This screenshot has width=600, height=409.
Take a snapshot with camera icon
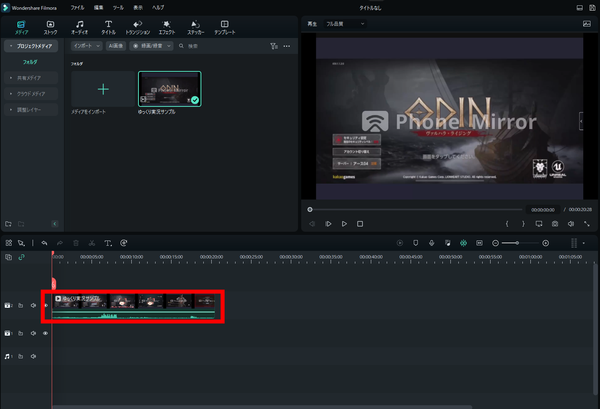[555, 224]
